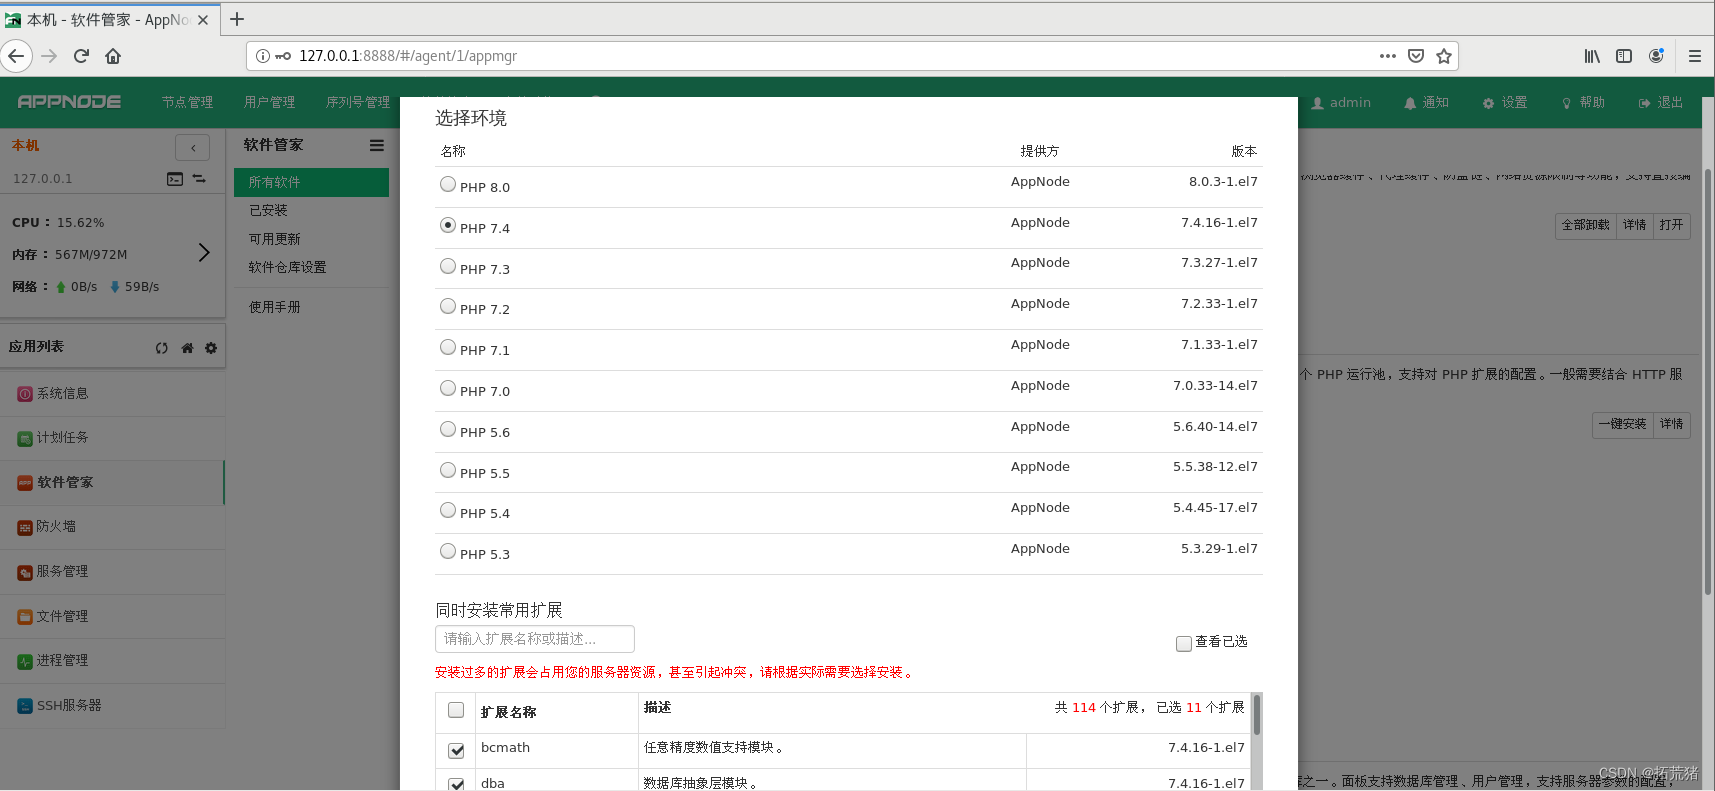The width and height of the screenshot is (1715, 791).
Task: Select the PHP 7.4 radio button
Action: point(448,225)
